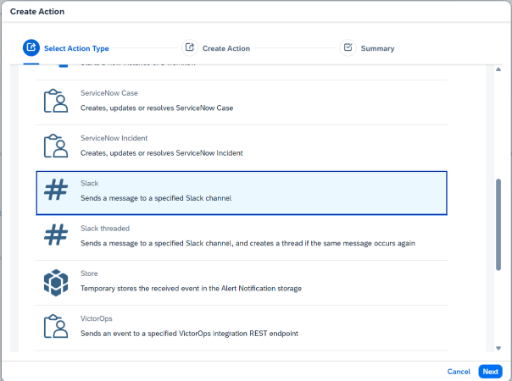
Task: Choose the Slack threaded action description
Action: [x=248, y=243]
